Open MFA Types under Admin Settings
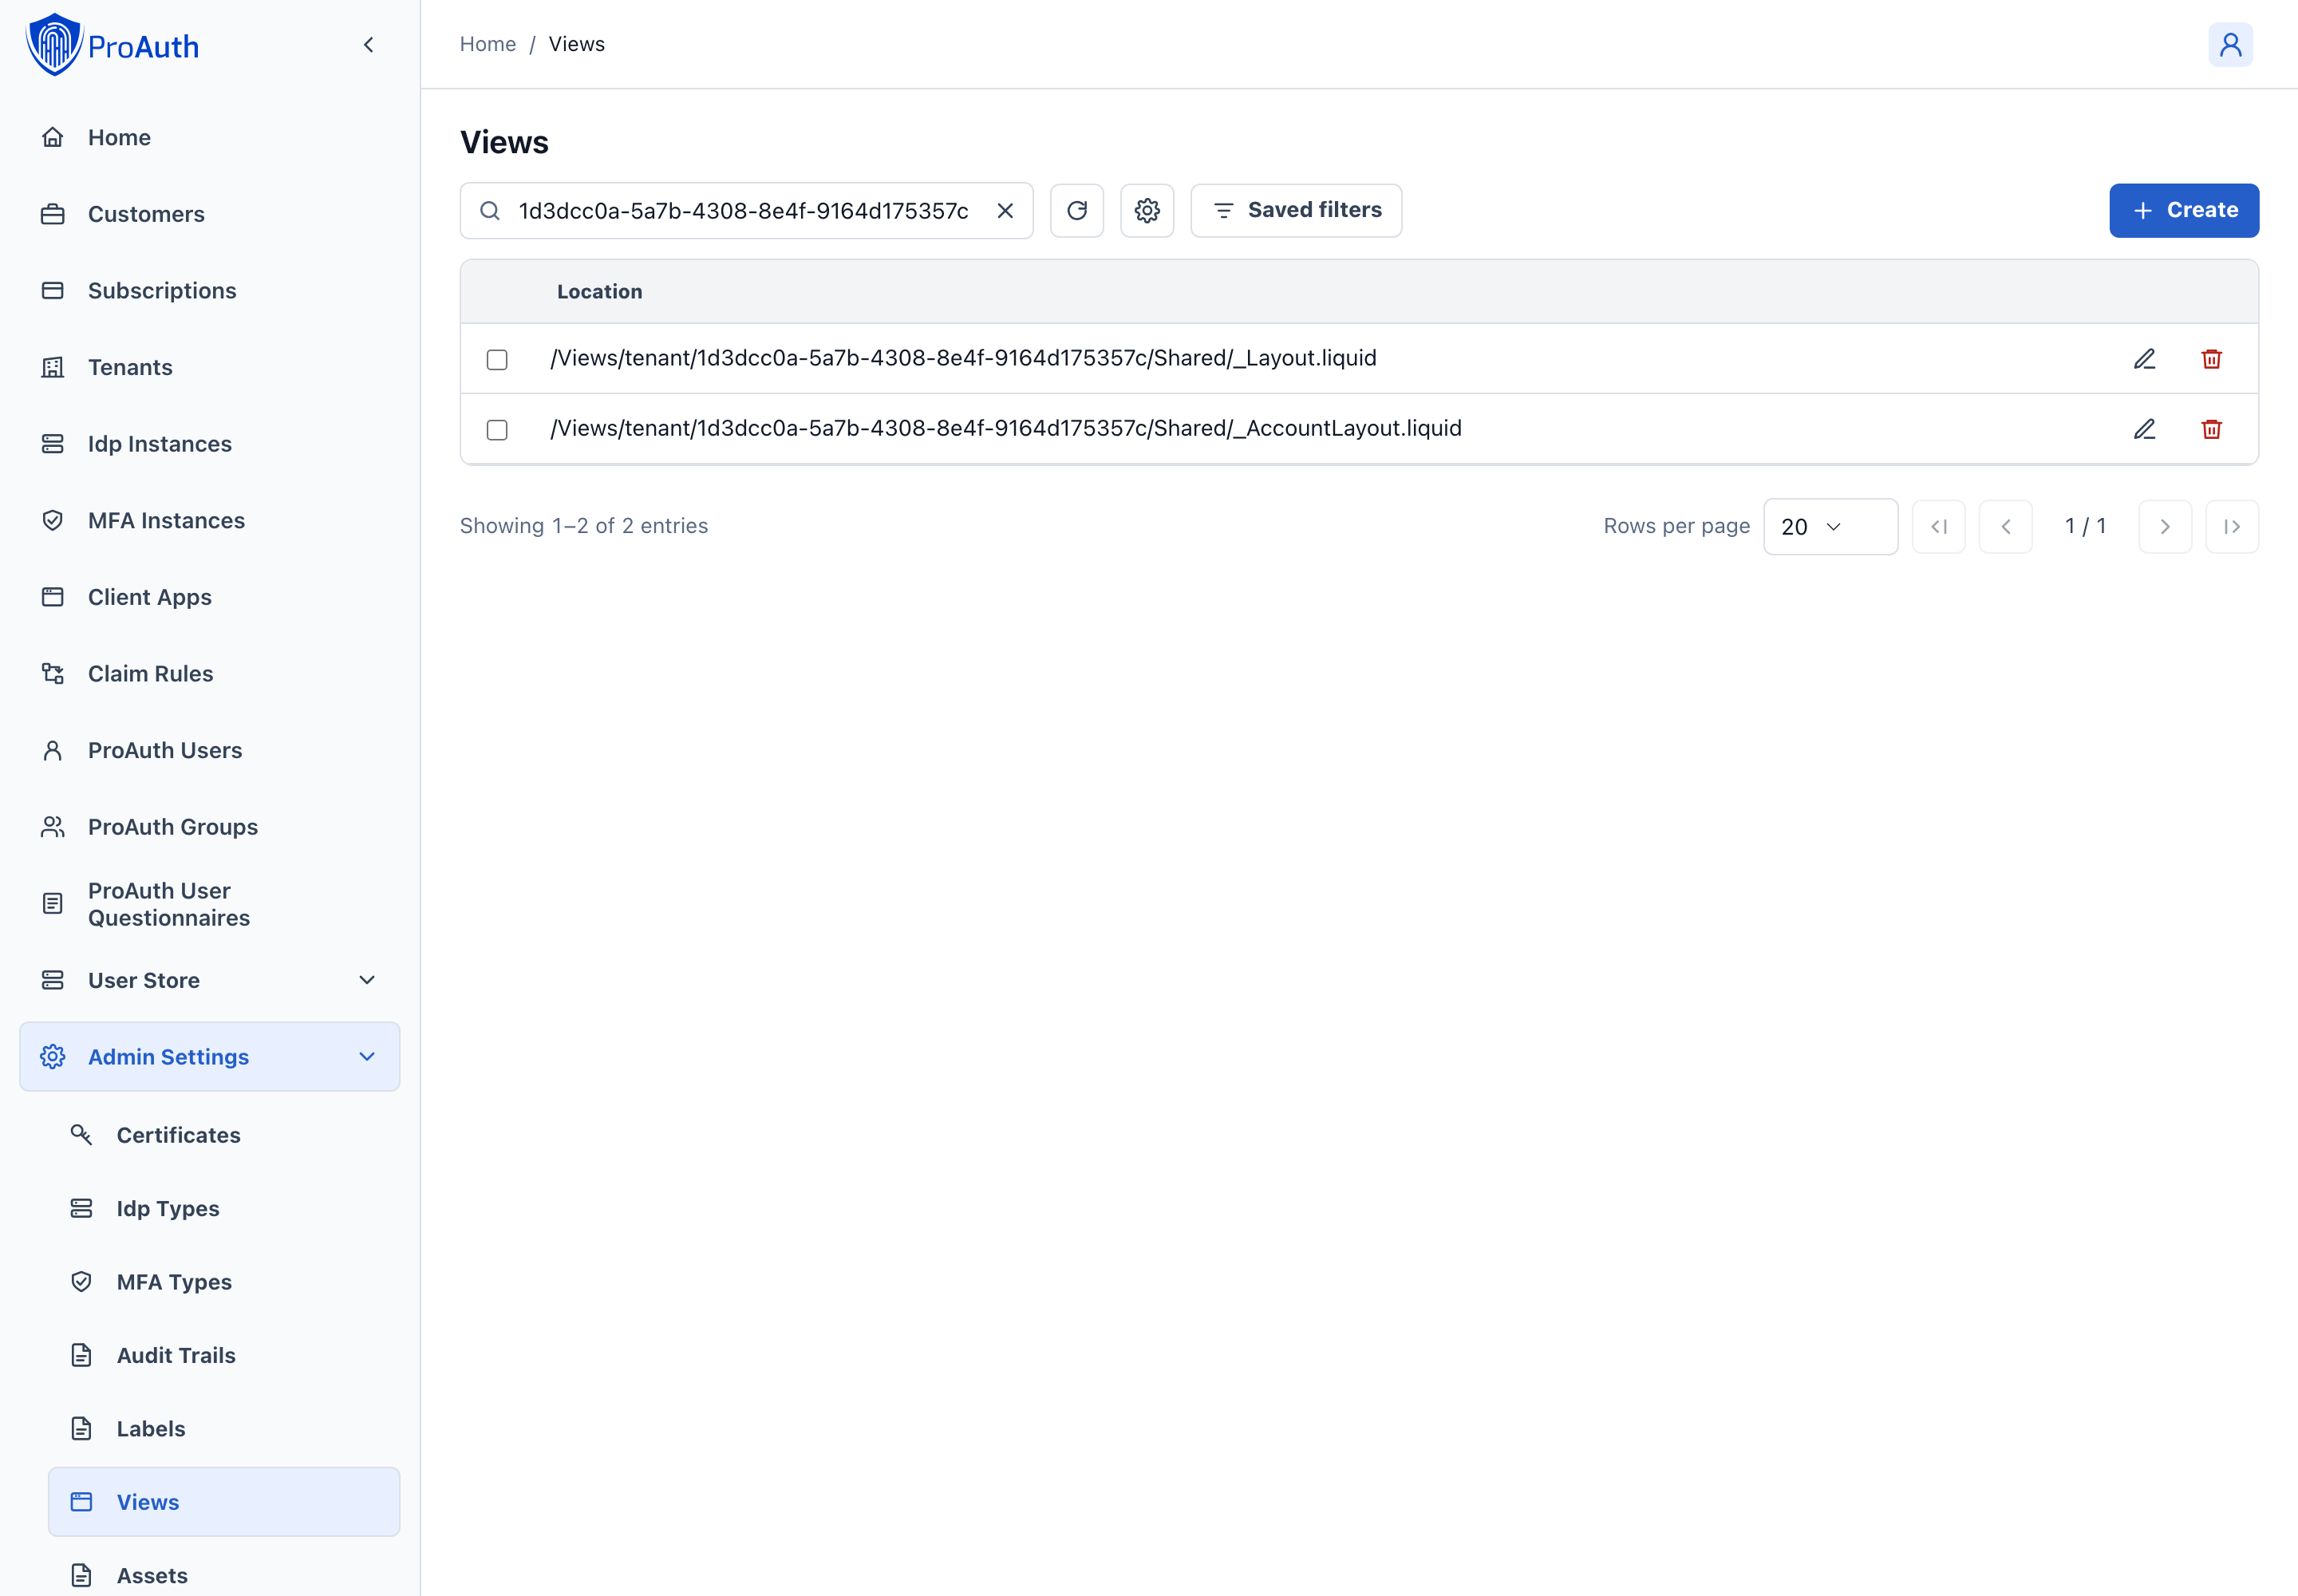Screen dimensions: 2298x1596 [x=224, y=1282]
